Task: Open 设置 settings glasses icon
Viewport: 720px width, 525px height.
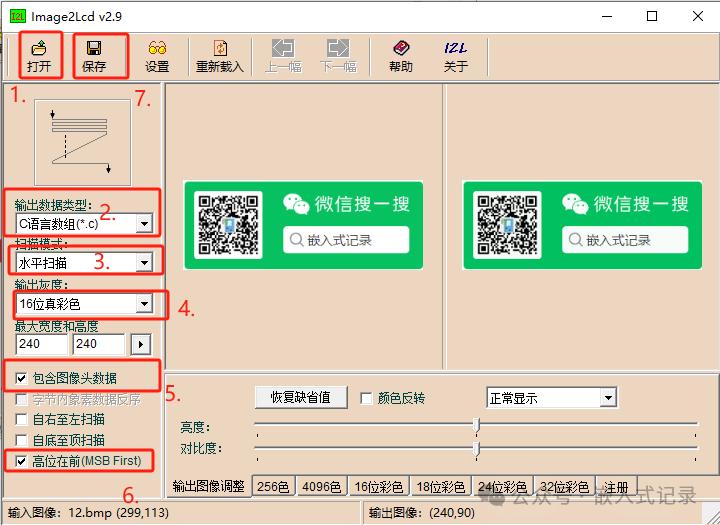Action: [158, 56]
